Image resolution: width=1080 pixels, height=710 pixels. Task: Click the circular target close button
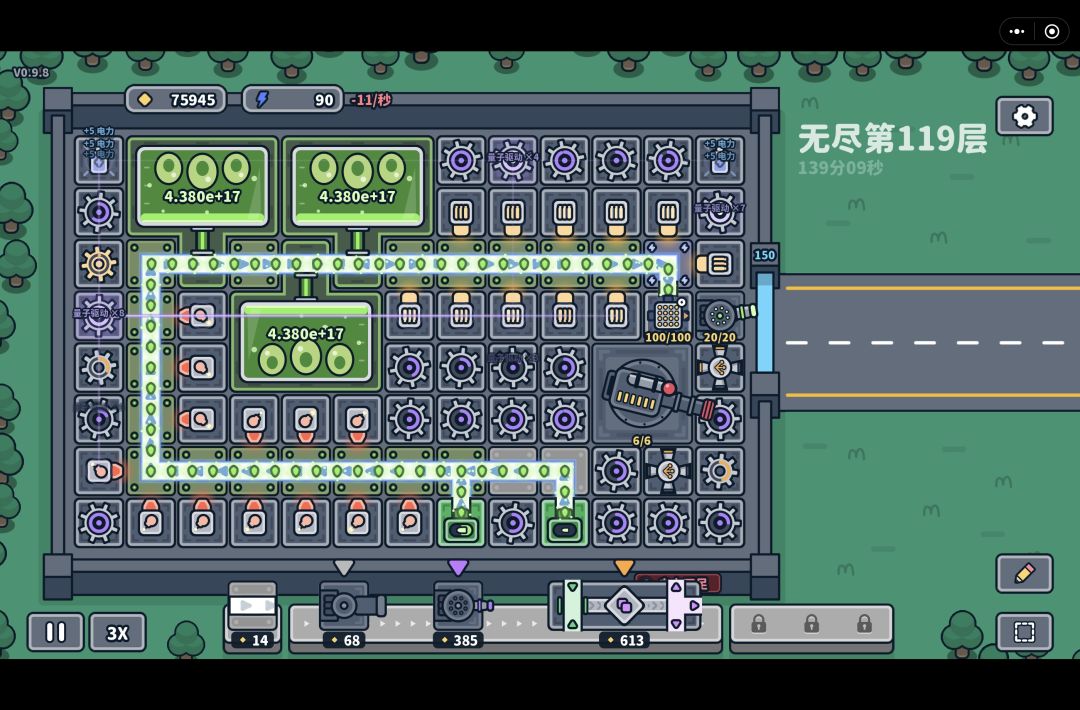pos(1052,31)
